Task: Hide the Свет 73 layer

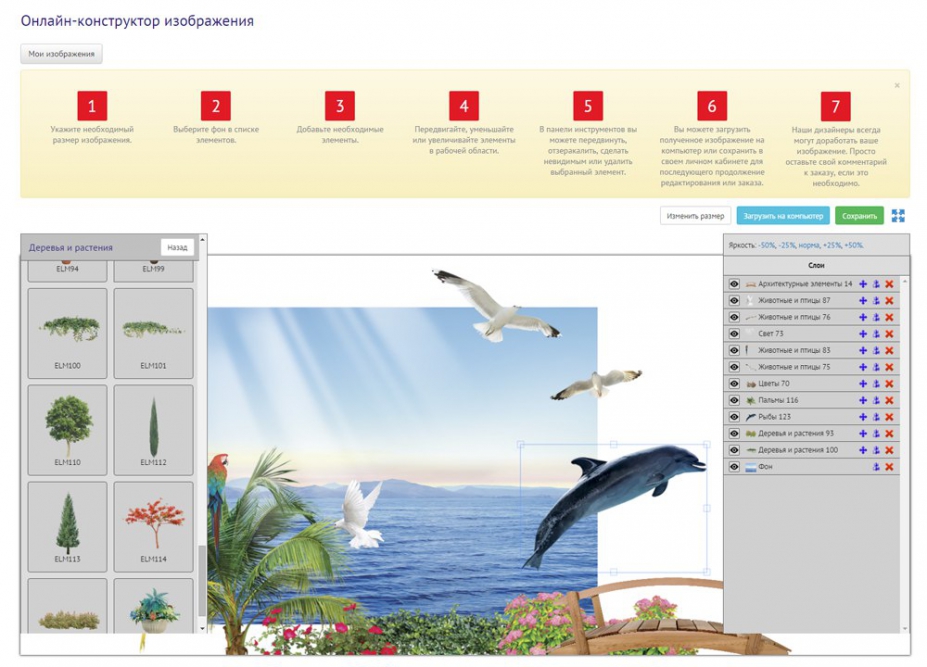Action: pos(734,334)
